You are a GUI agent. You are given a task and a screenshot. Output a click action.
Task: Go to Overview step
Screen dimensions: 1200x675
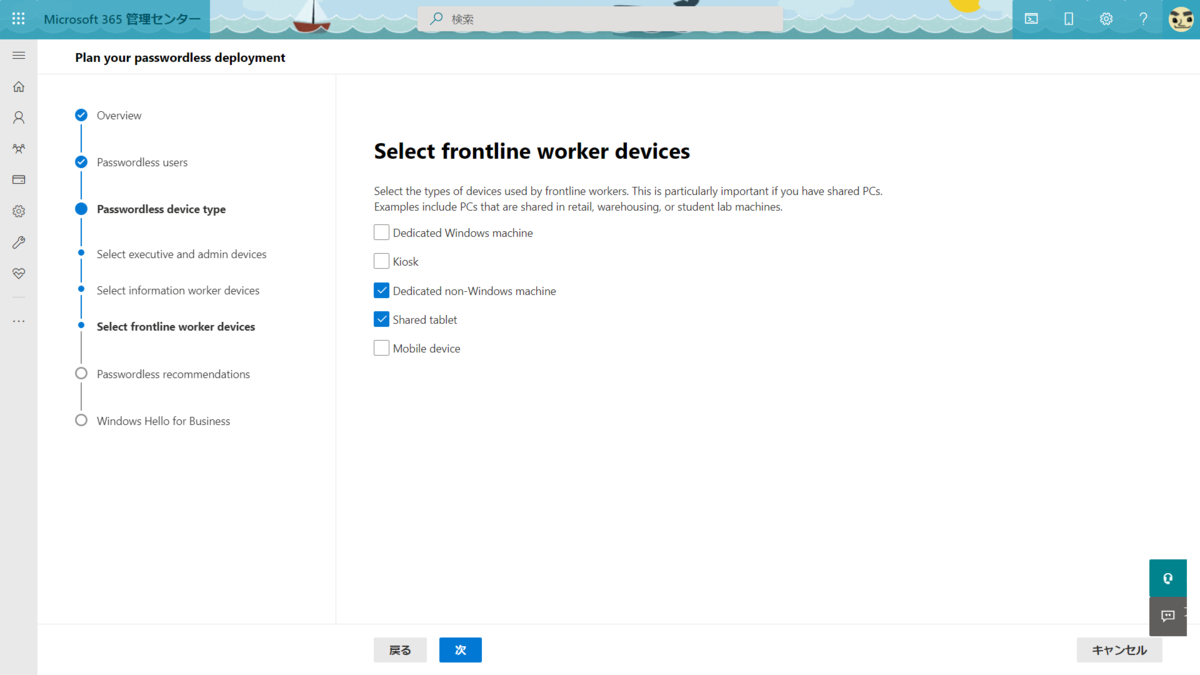pos(119,116)
